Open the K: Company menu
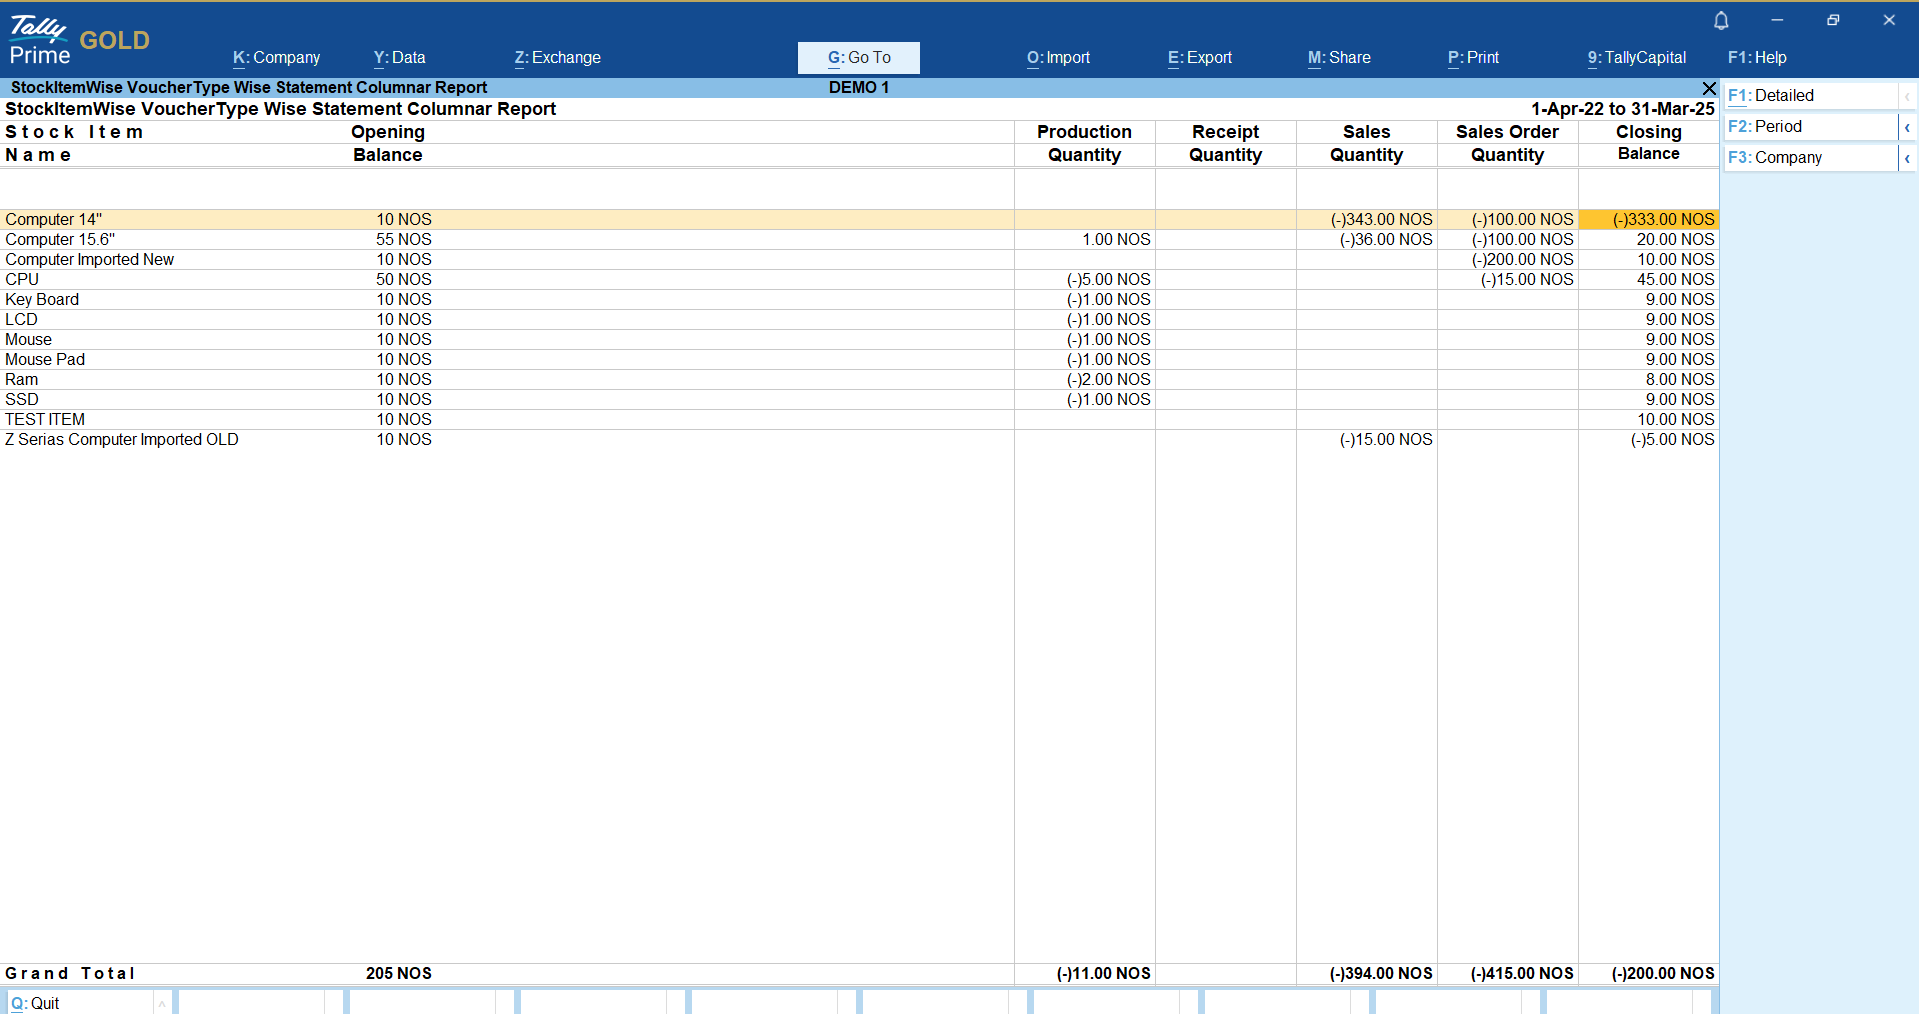The image size is (1919, 1014). [x=276, y=58]
